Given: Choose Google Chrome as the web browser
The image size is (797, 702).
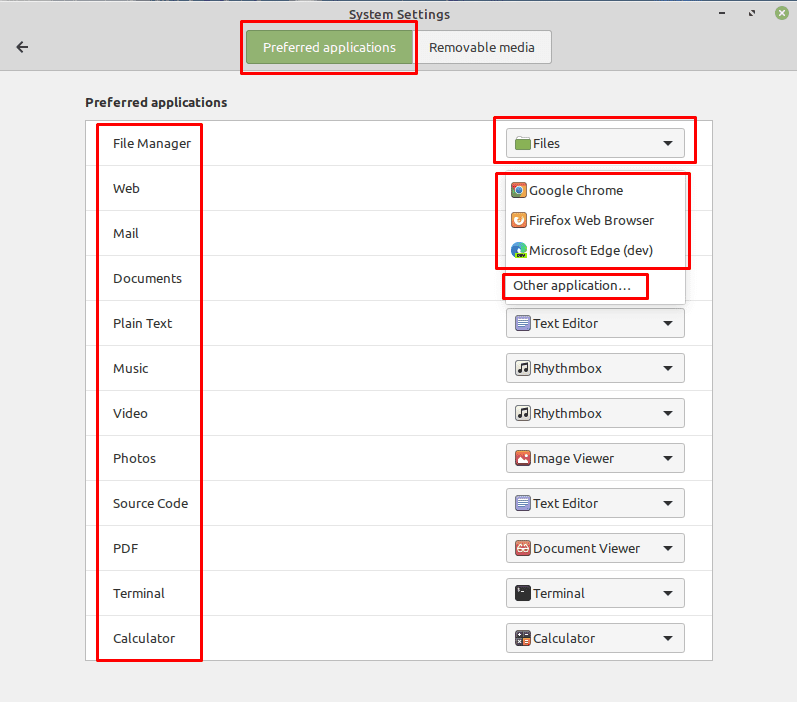Looking at the screenshot, I should [x=595, y=190].
